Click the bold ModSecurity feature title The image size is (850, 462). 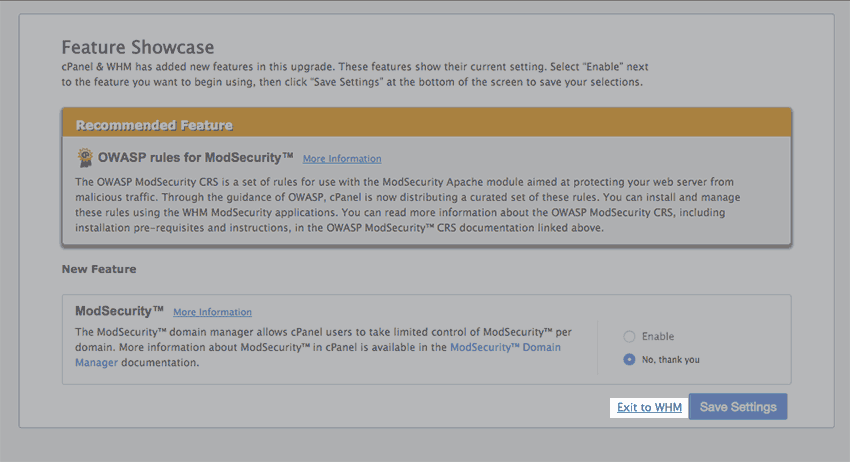(x=119, y=311)
